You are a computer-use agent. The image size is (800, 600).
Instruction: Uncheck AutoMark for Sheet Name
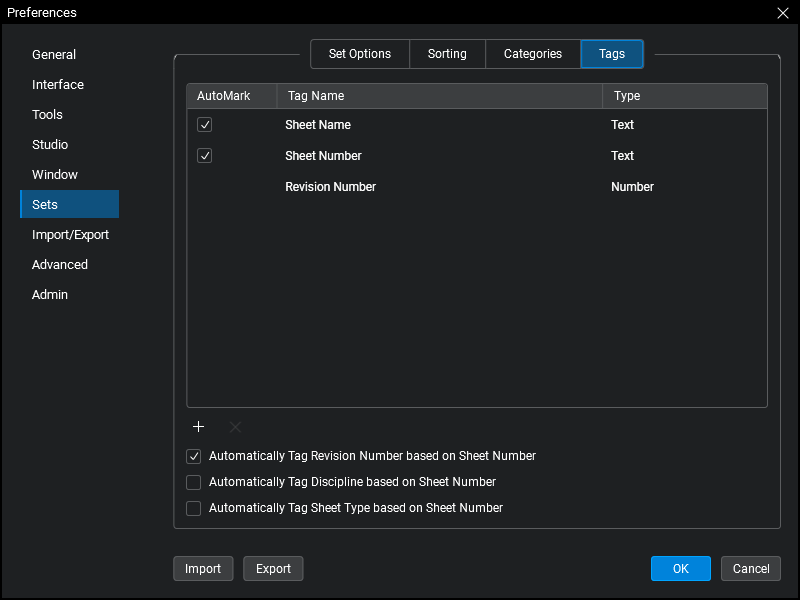[205, 125]
